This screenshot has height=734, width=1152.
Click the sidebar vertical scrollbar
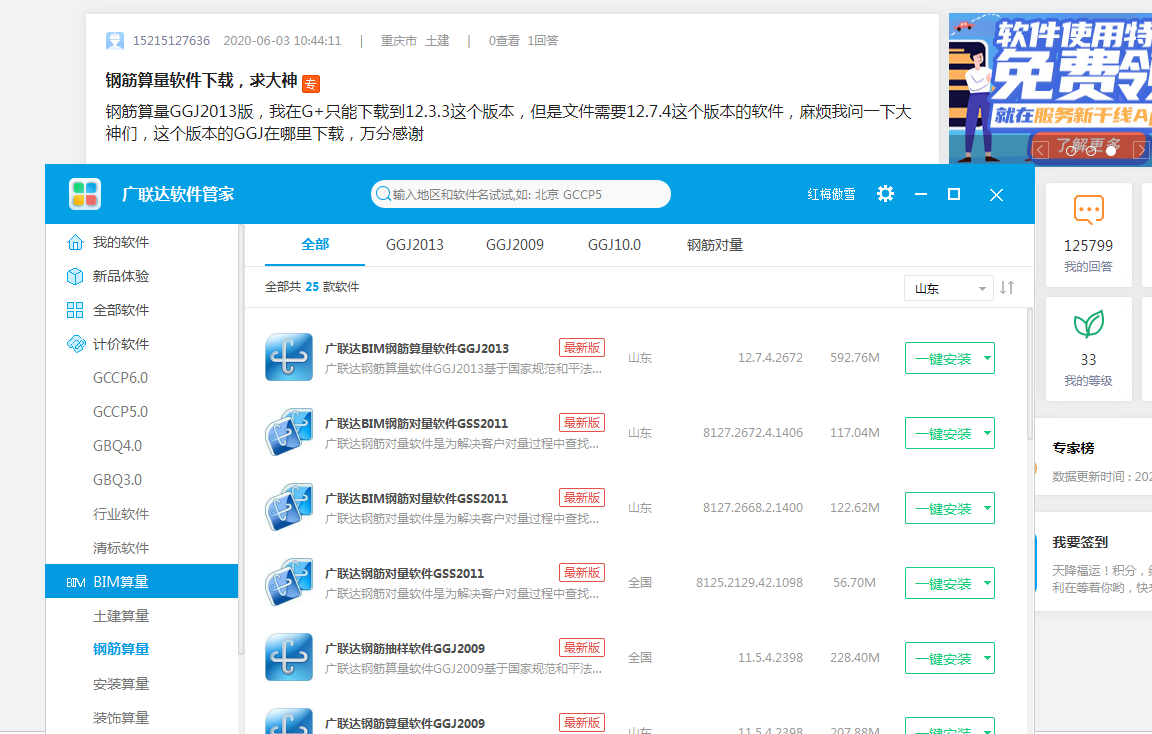click(240, 441)
